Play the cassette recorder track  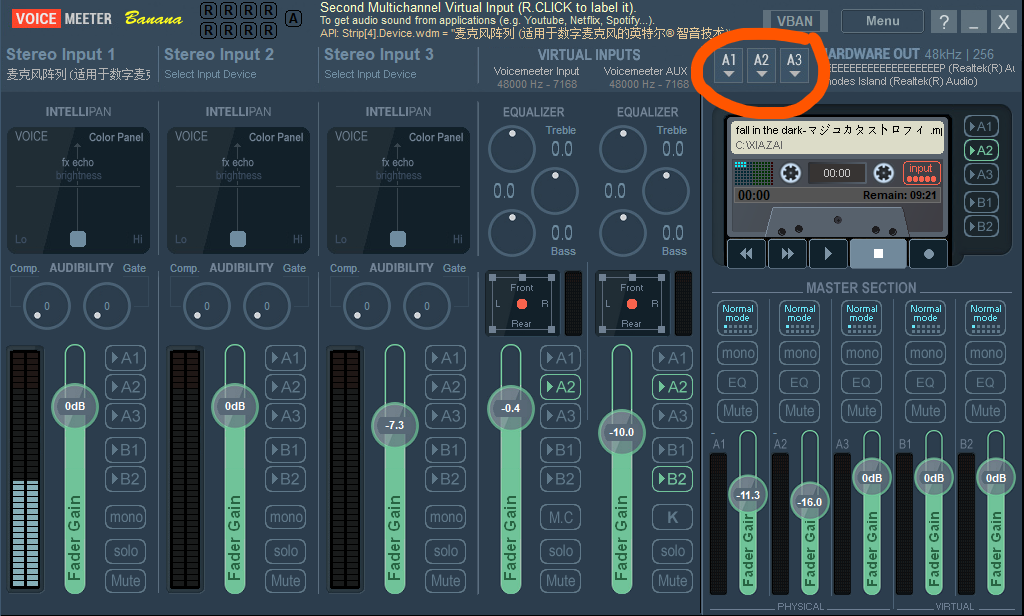[x=828, y=253]
